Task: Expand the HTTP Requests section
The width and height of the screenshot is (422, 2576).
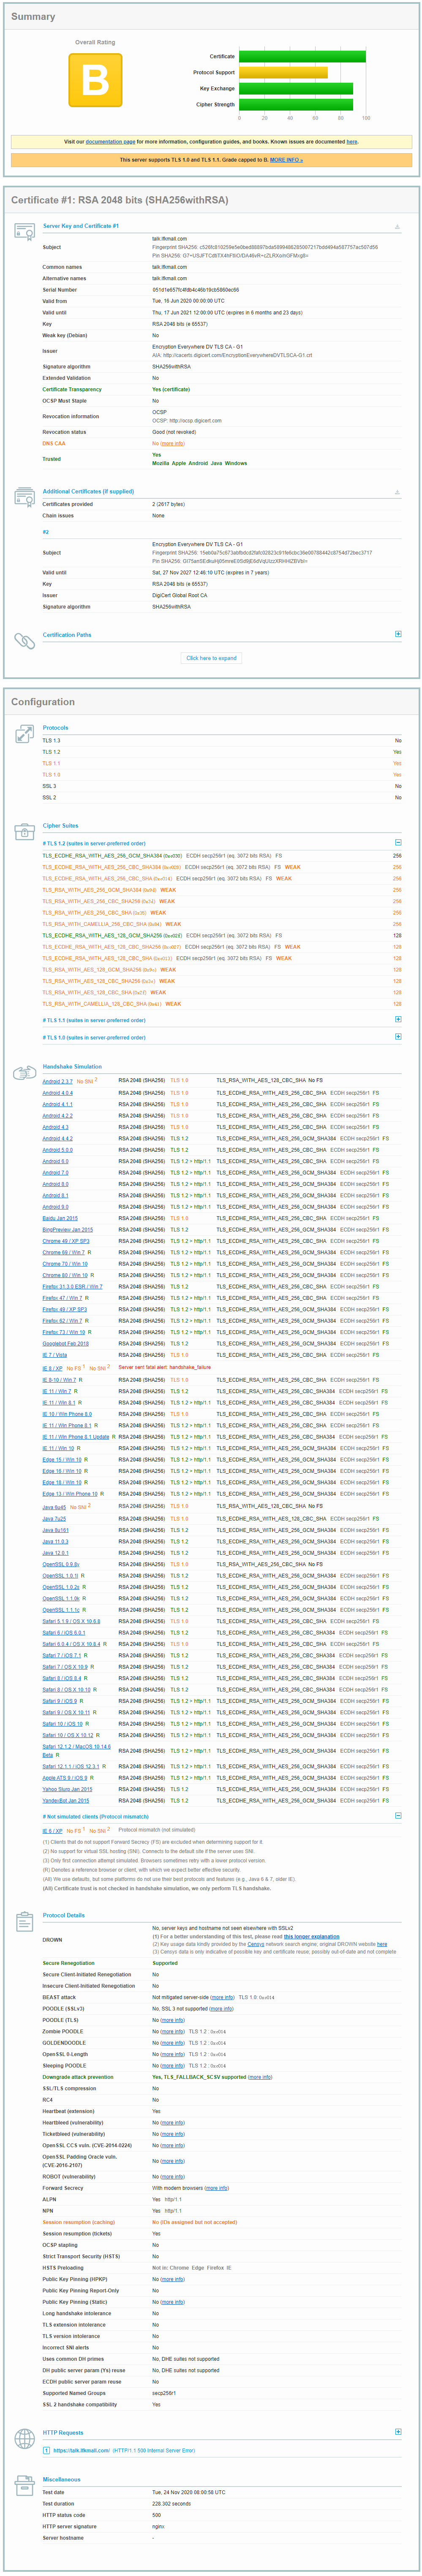Action: click(x=398, y=2432)
